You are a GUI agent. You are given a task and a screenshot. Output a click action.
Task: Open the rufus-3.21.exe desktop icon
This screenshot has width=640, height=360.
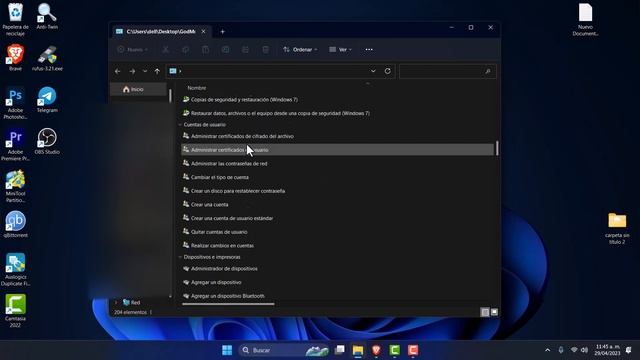click(47, 58)
